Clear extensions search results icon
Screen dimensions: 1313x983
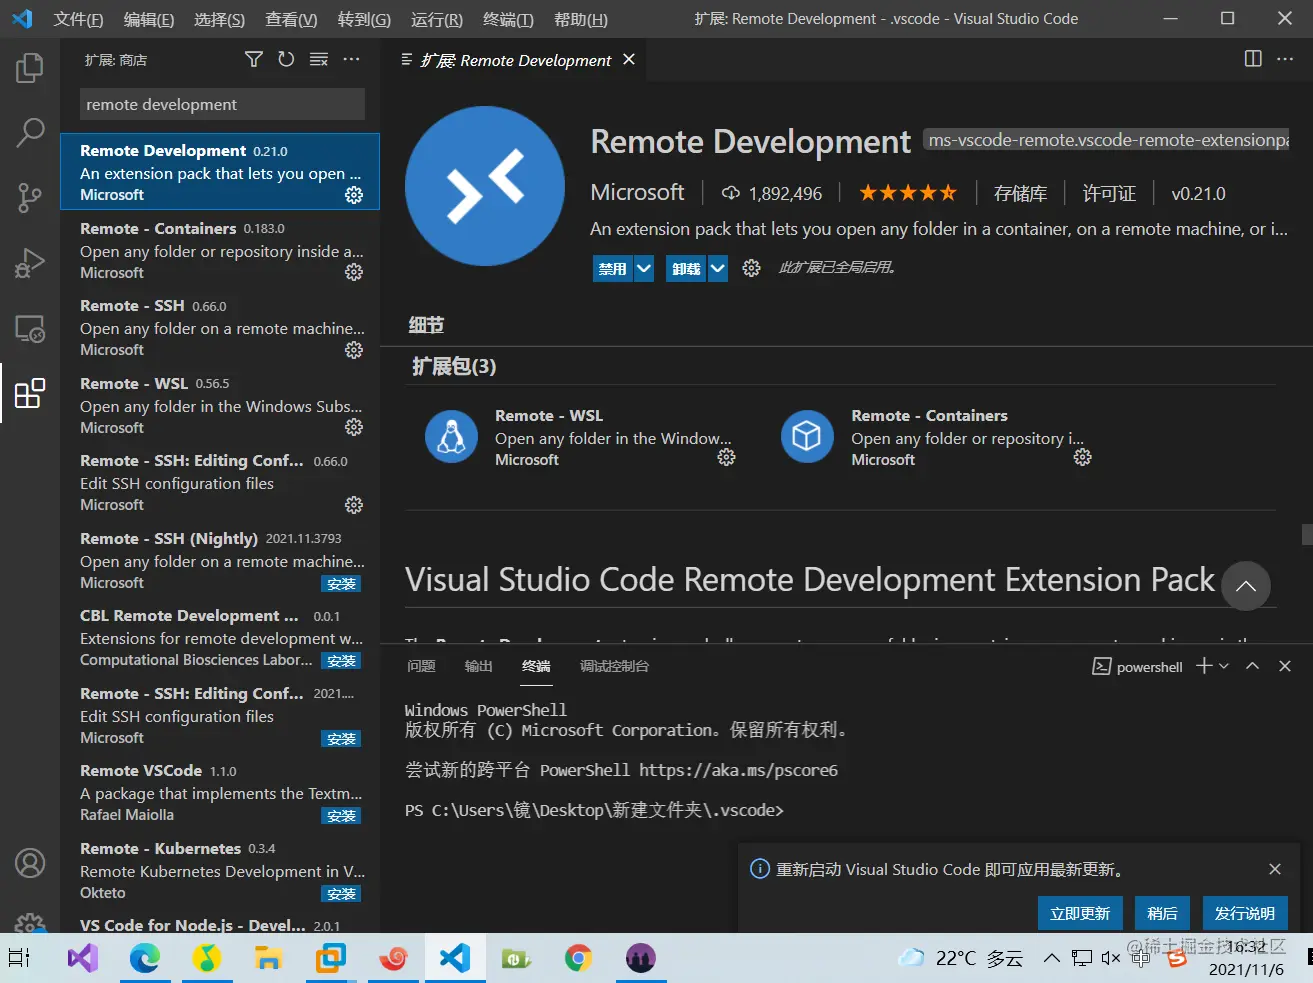pyautogui.click(x=319, y=60)
